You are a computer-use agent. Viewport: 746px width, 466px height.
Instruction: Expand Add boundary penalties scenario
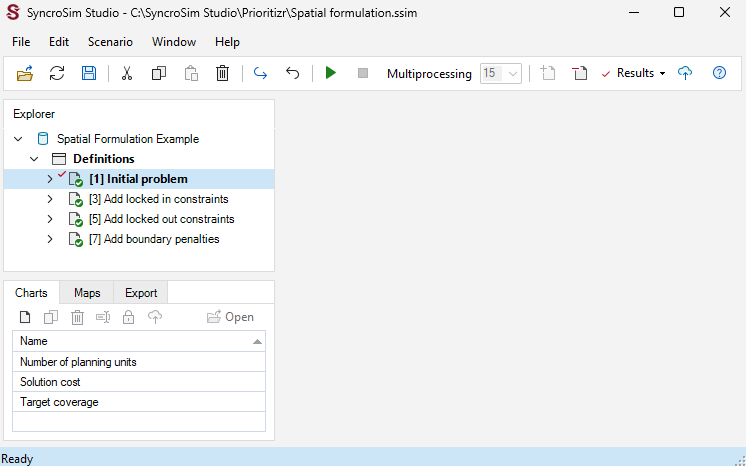coord(49,239)
